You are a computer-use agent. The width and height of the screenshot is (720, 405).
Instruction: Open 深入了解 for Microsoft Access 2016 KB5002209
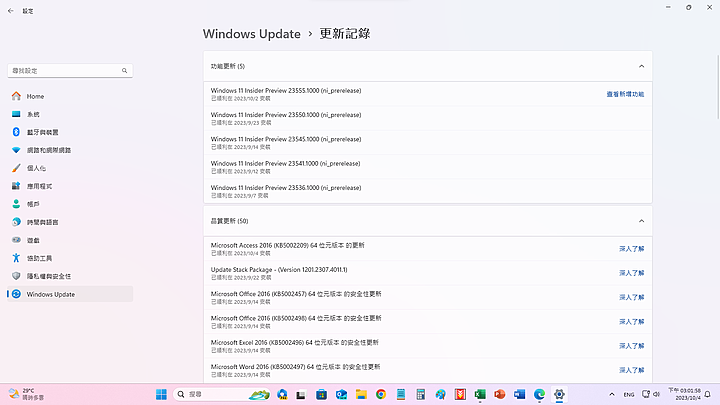[x=631, y=249]
